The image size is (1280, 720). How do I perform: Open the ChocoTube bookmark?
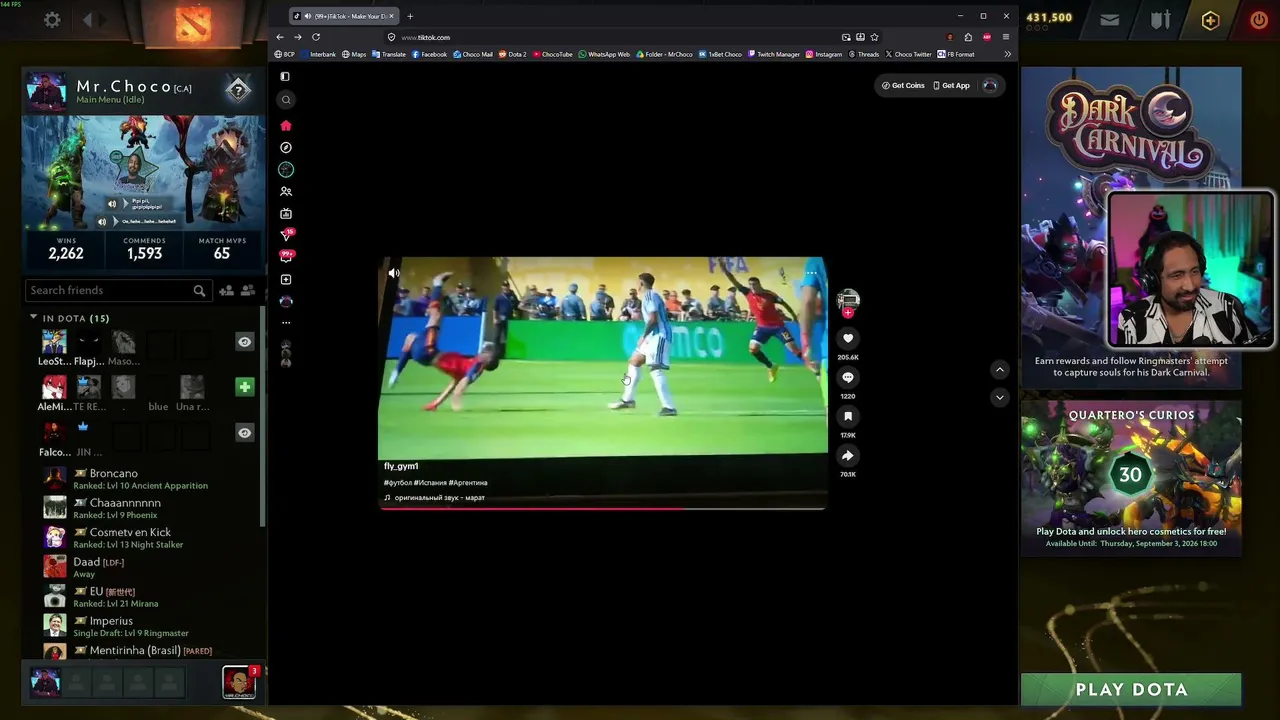553,54
